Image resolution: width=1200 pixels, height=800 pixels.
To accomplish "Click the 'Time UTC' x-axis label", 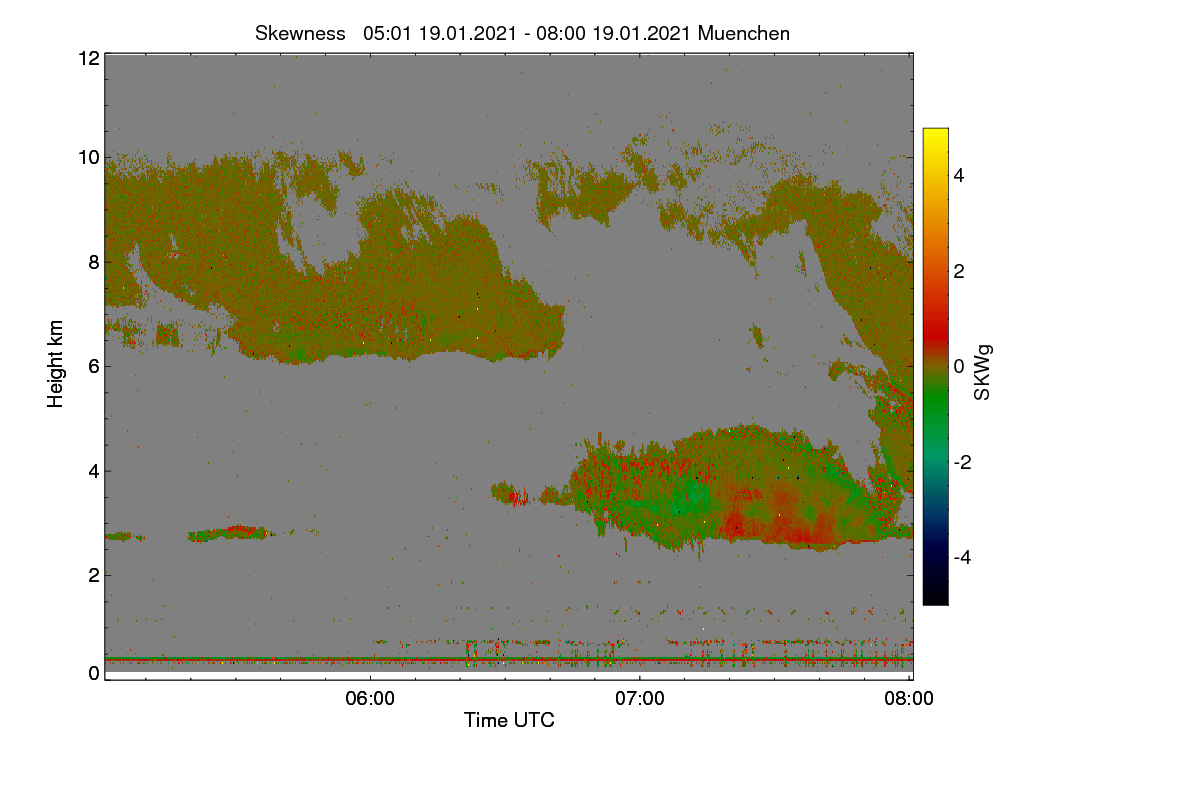I will (x=509, y=720).
